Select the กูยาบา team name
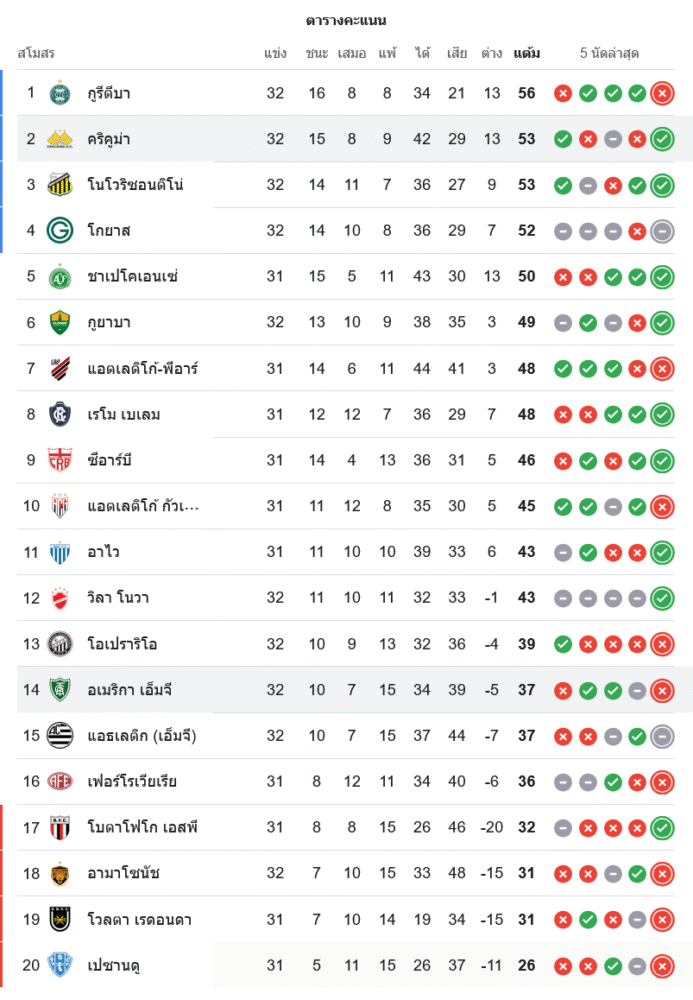The image size is (693, 1000). click(x=109, y=323)
